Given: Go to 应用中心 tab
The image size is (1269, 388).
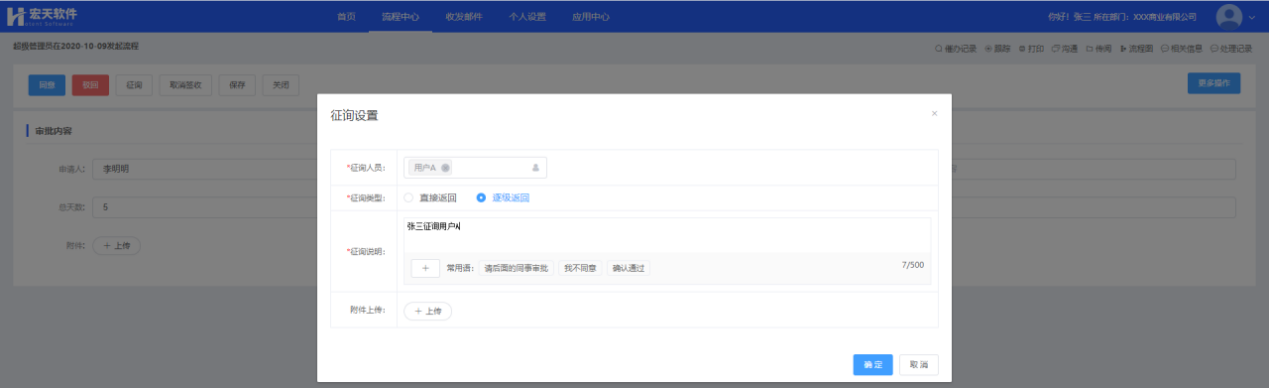Looking at the screenshot, I should click(590, 17).
